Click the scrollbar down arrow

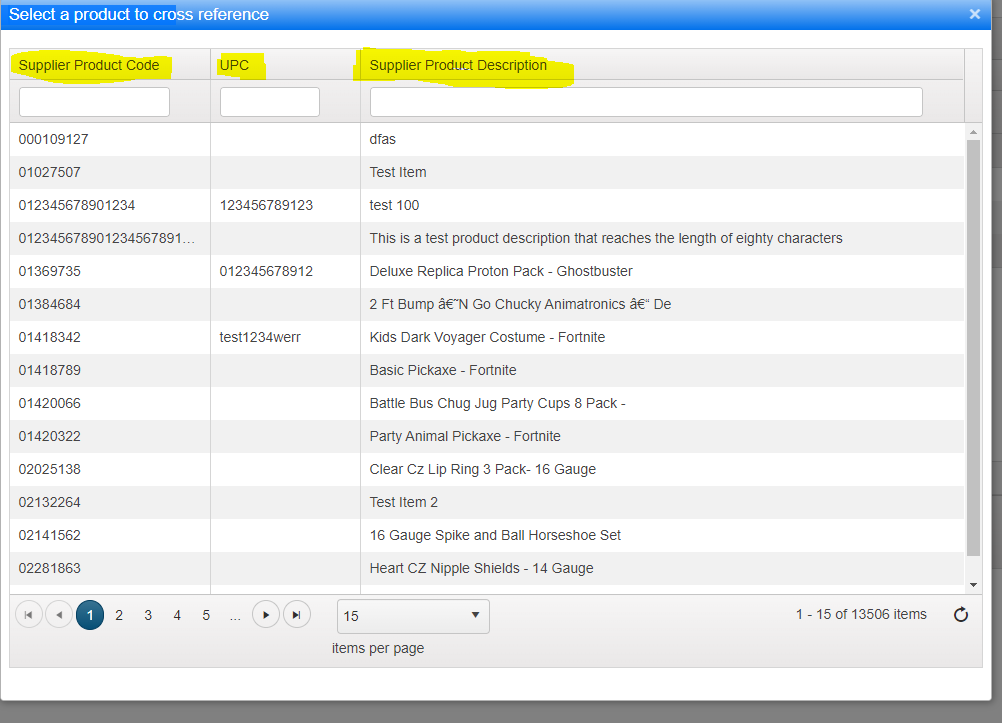(973, 584)
